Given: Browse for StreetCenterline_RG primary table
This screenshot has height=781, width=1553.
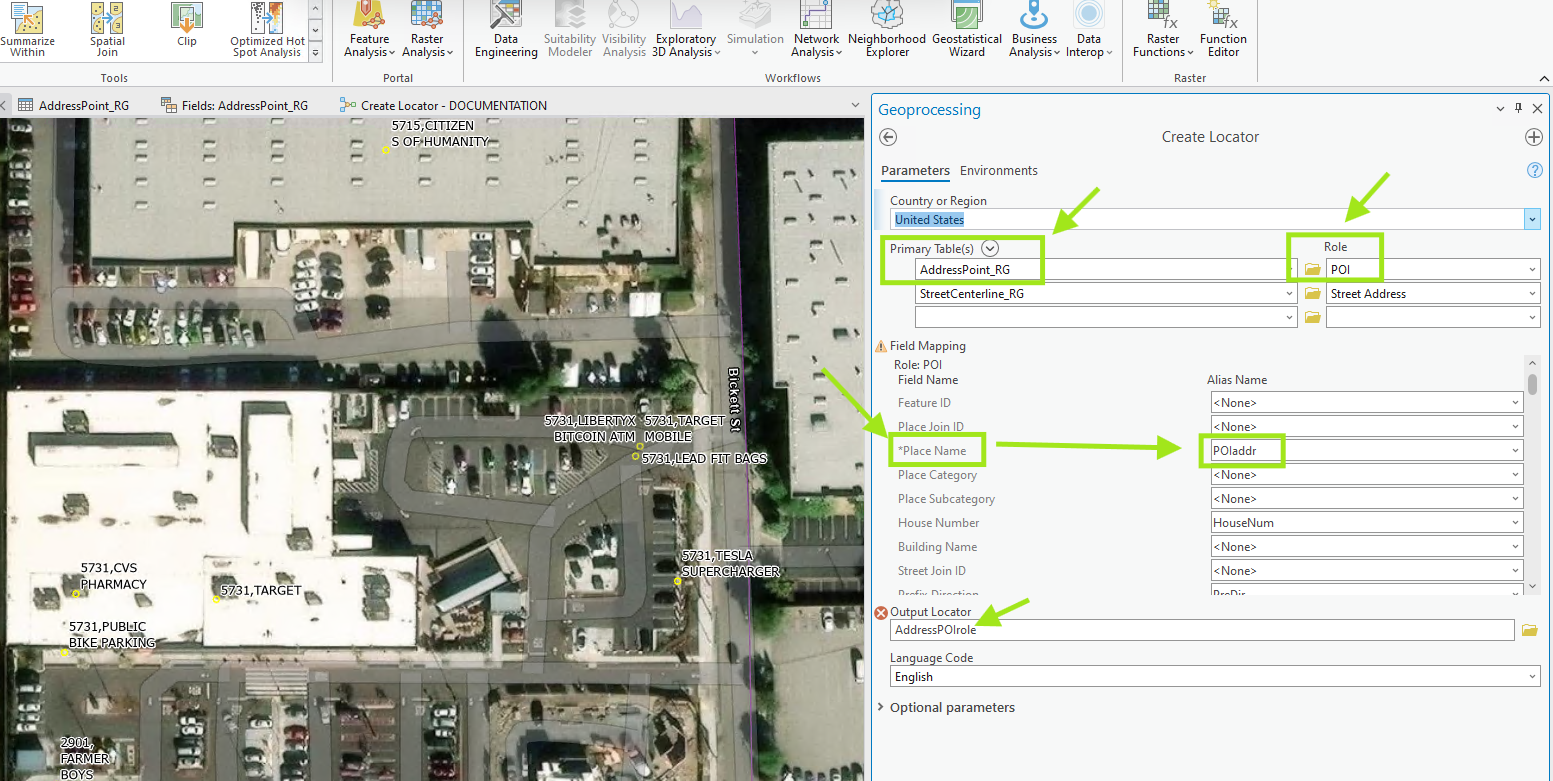Looking at the screenshot, I should point(1313,294).
